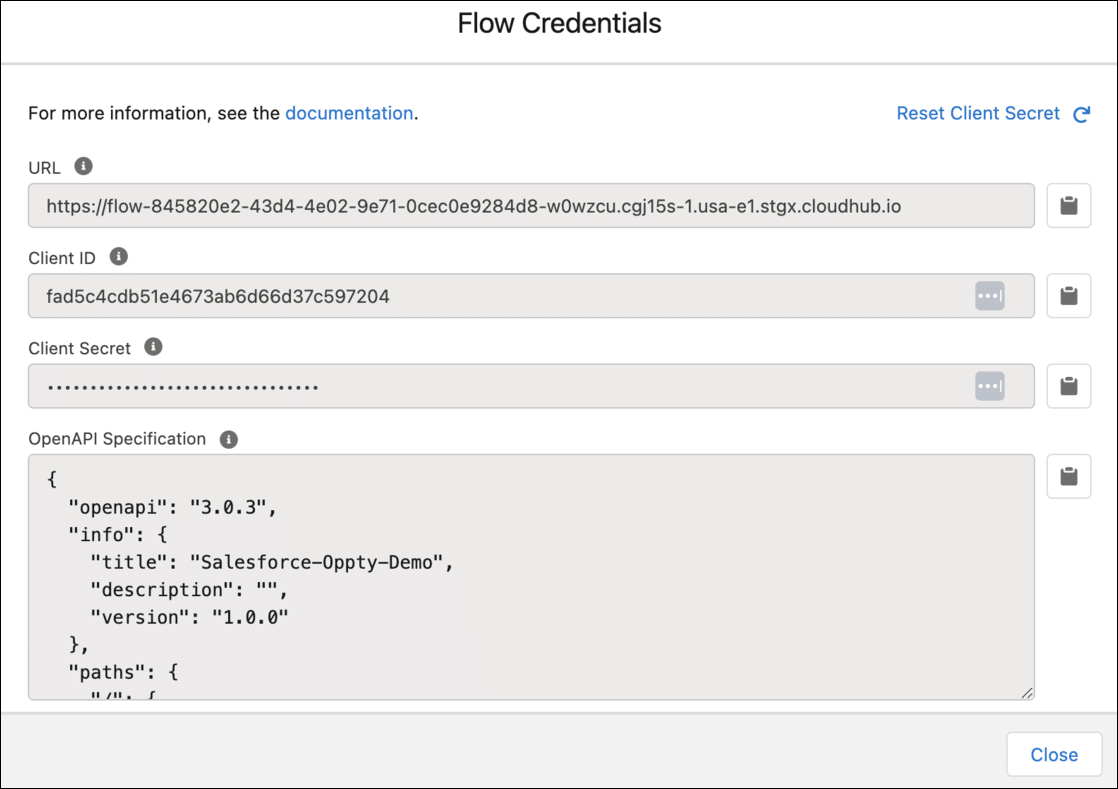Click Reset Client Secret link
1118x789 pixels.
click(978, 113)
